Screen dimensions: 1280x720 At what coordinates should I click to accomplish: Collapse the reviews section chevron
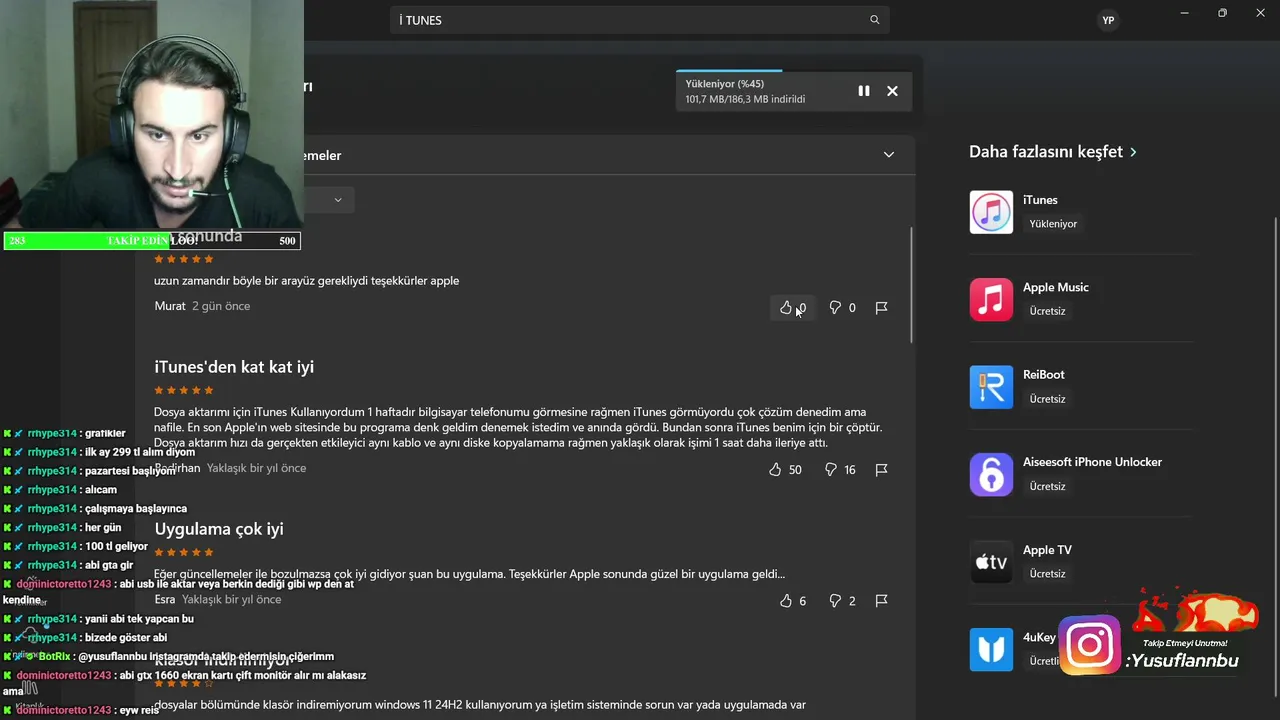tap(888, 154)
